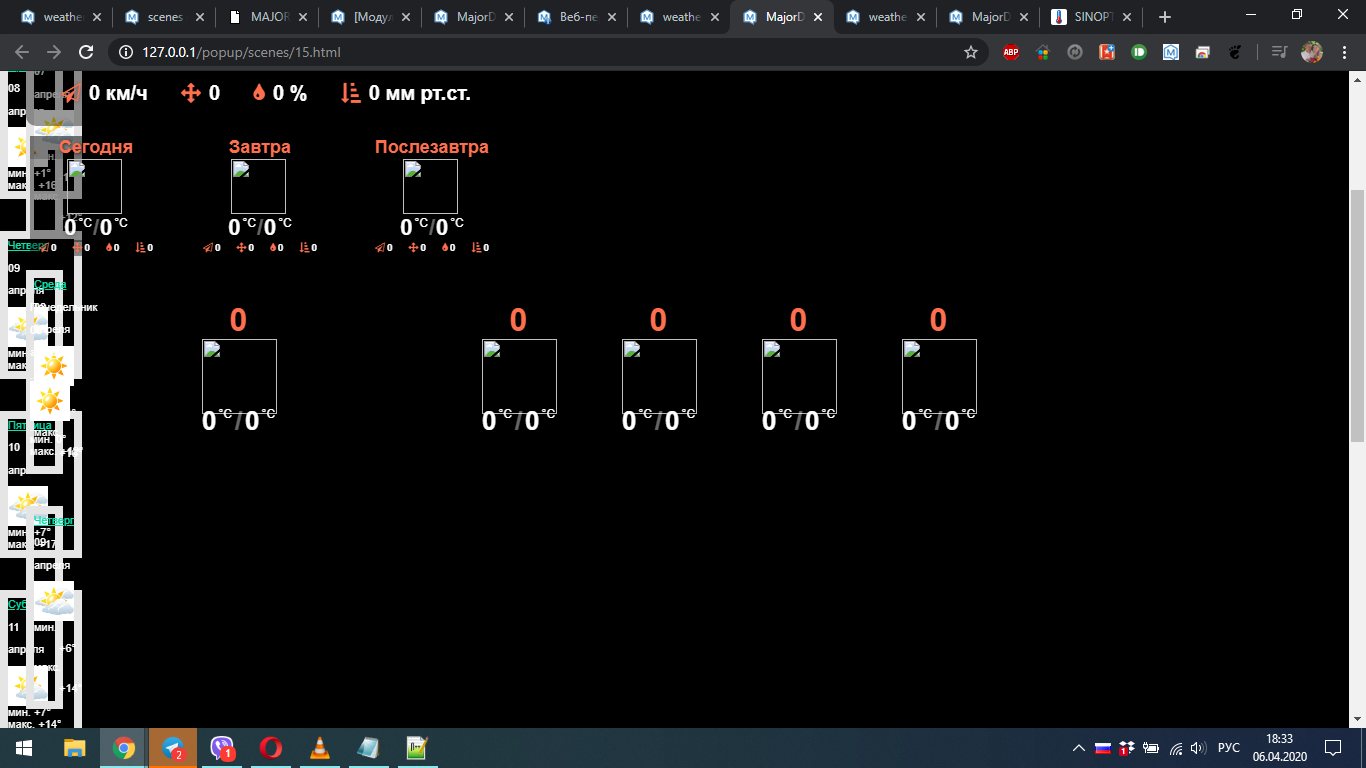
Task: Reload the page
Action: [x=86, y=52]
